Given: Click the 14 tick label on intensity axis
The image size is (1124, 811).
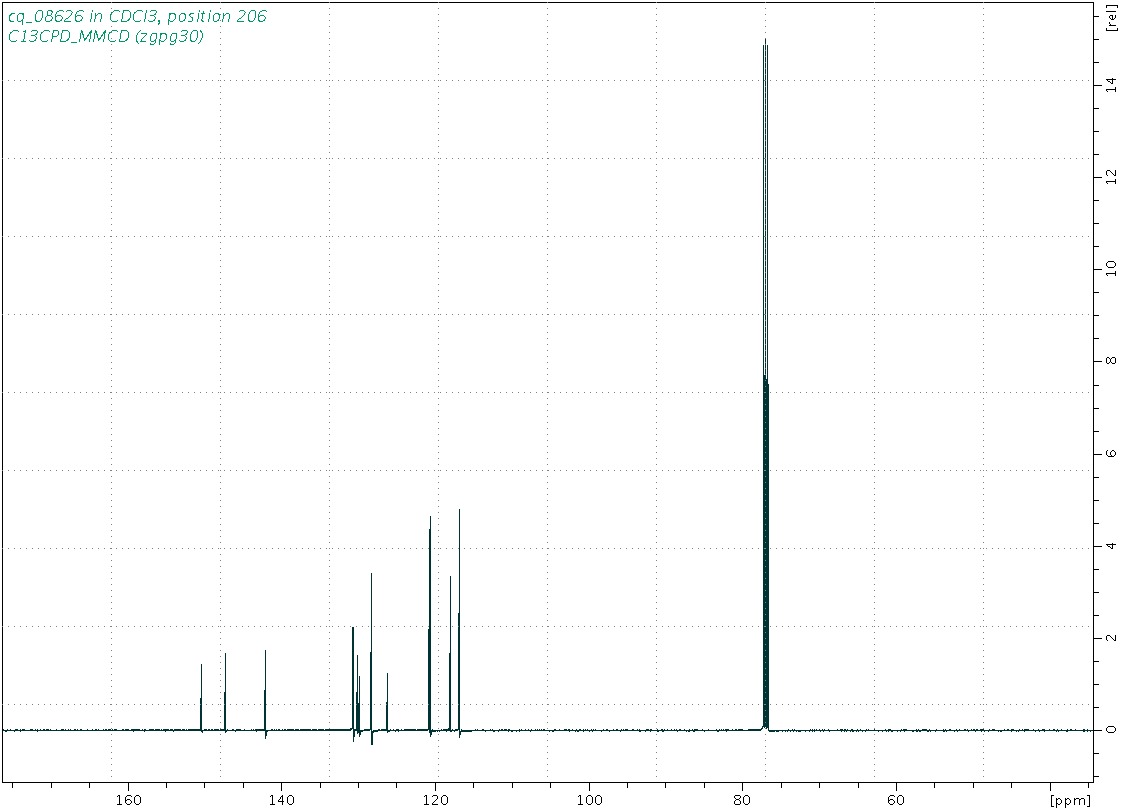Looking at the screenshot, I should click(x=1111, y=83).
